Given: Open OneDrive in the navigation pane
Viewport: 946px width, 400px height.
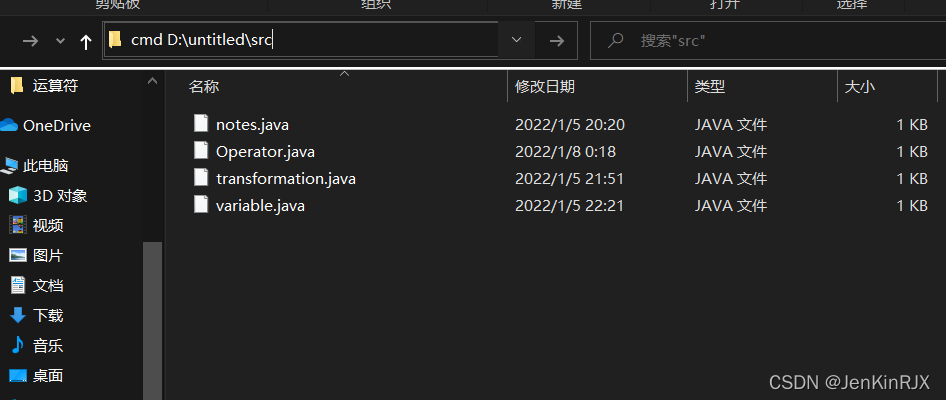Looking at the screenshot, I should [45, 125].
